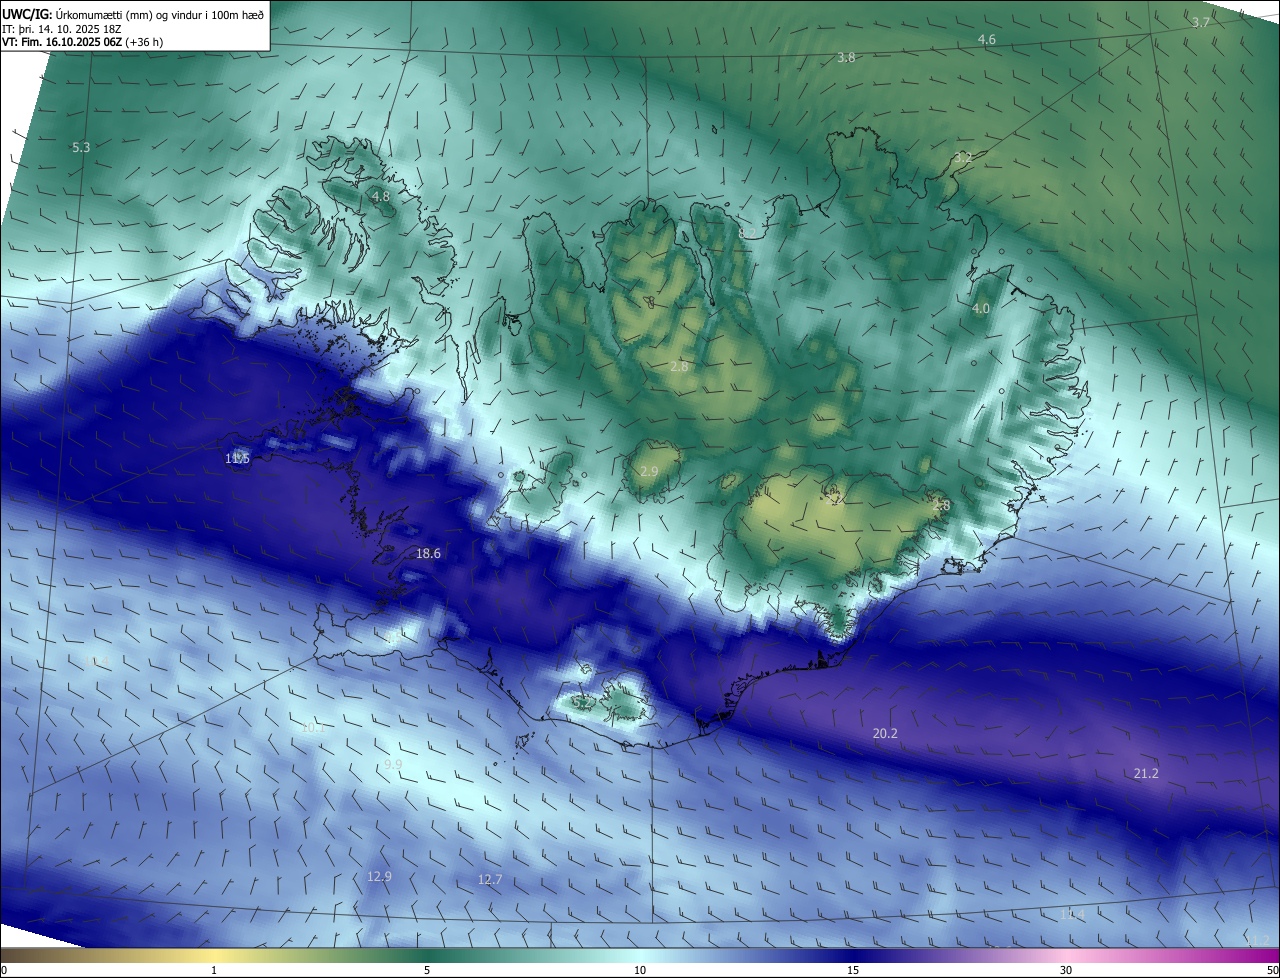Image resolution: width=1280 pixels, height=978 pixels.
Task: Click the 3.7 value label on the map
Action: (1201, 22)
